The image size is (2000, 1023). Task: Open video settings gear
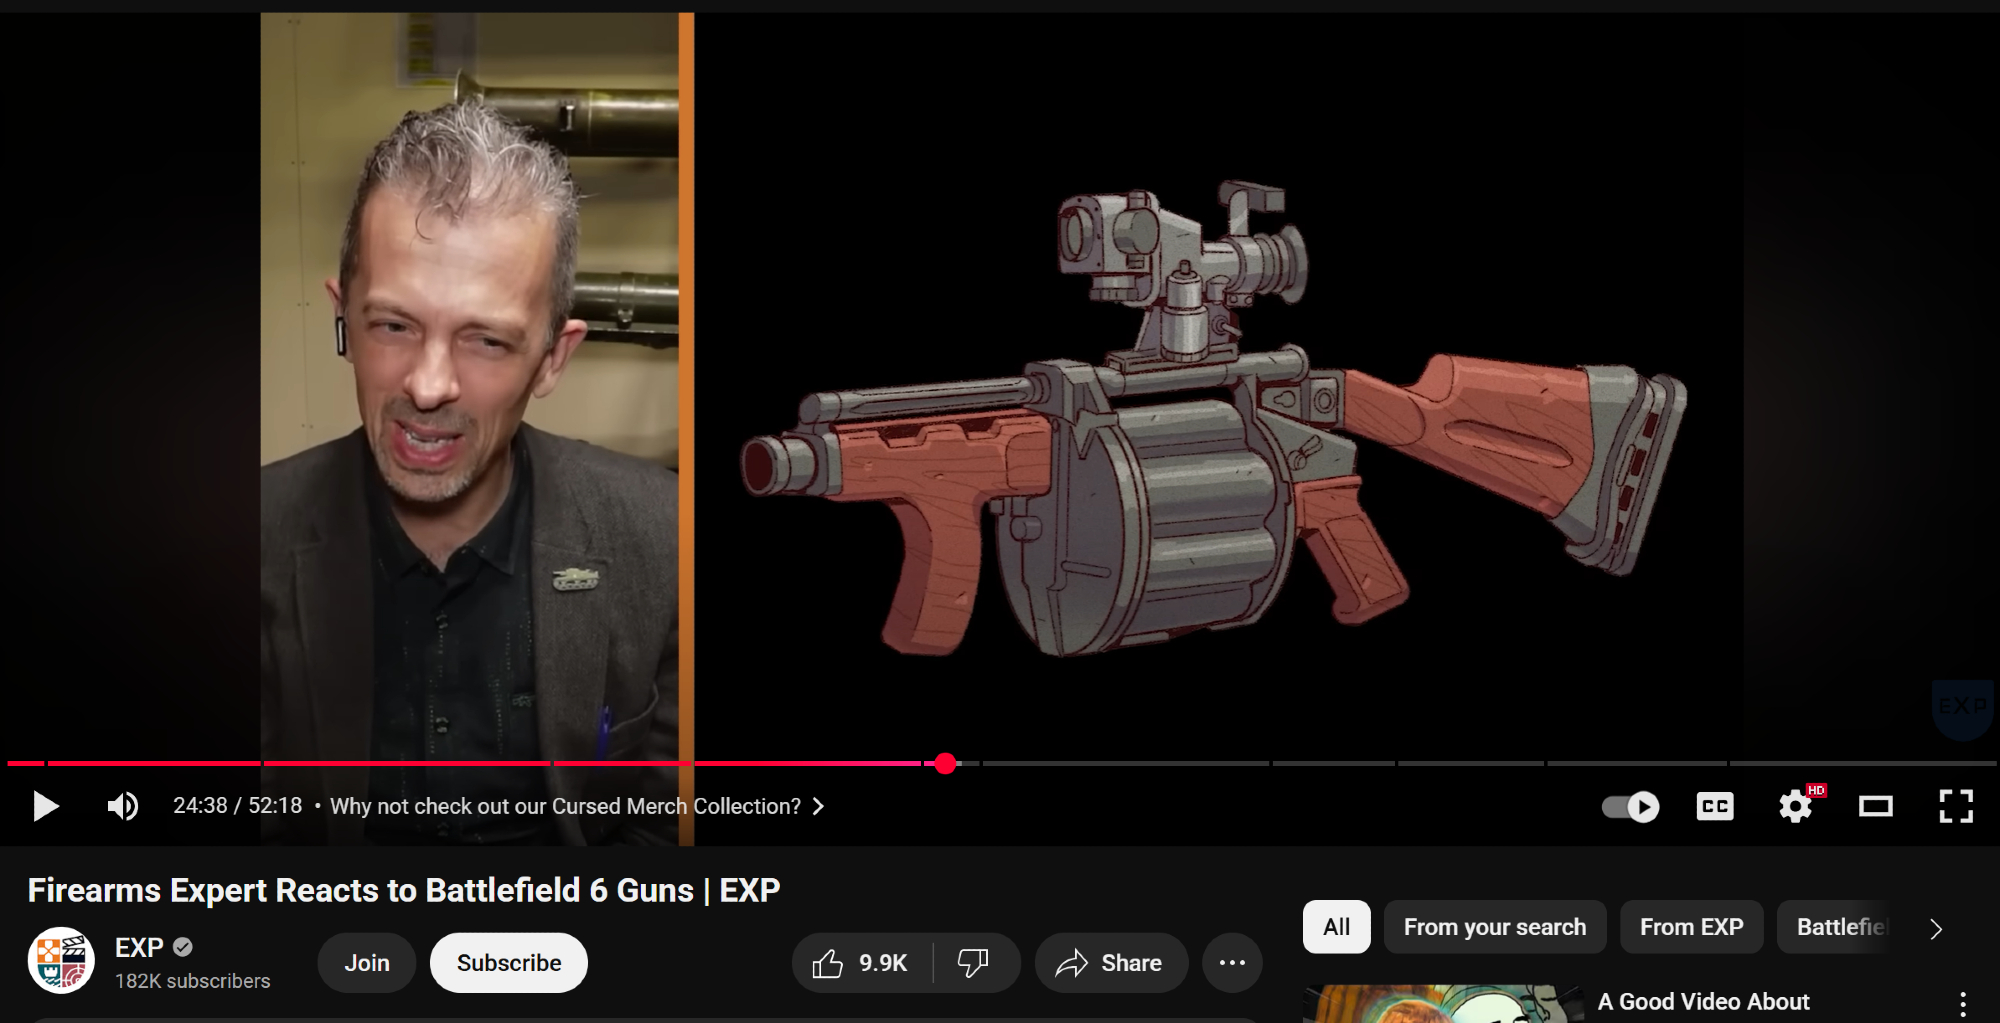point(1796,806)
